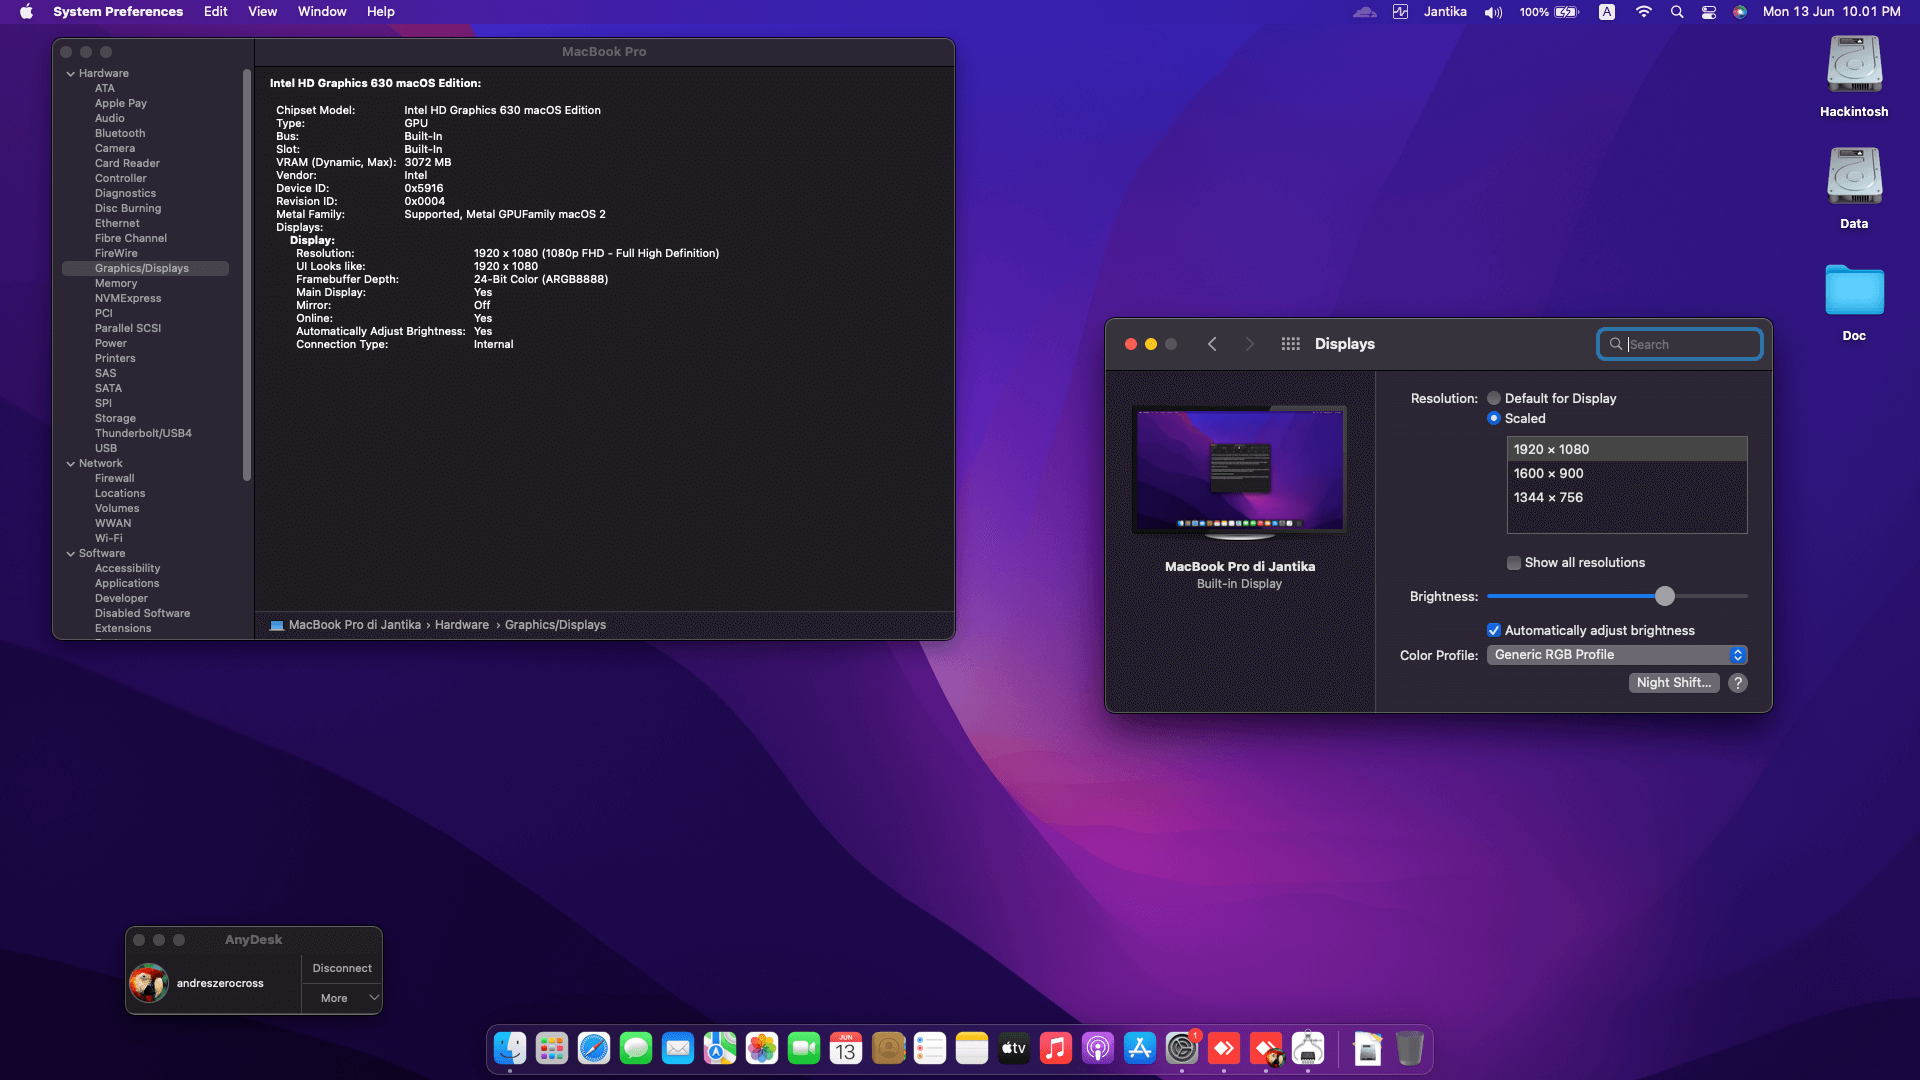The image size is (1920, 1080).
Task: Open the Color Profile dropdown
Action: point(1617,655)
